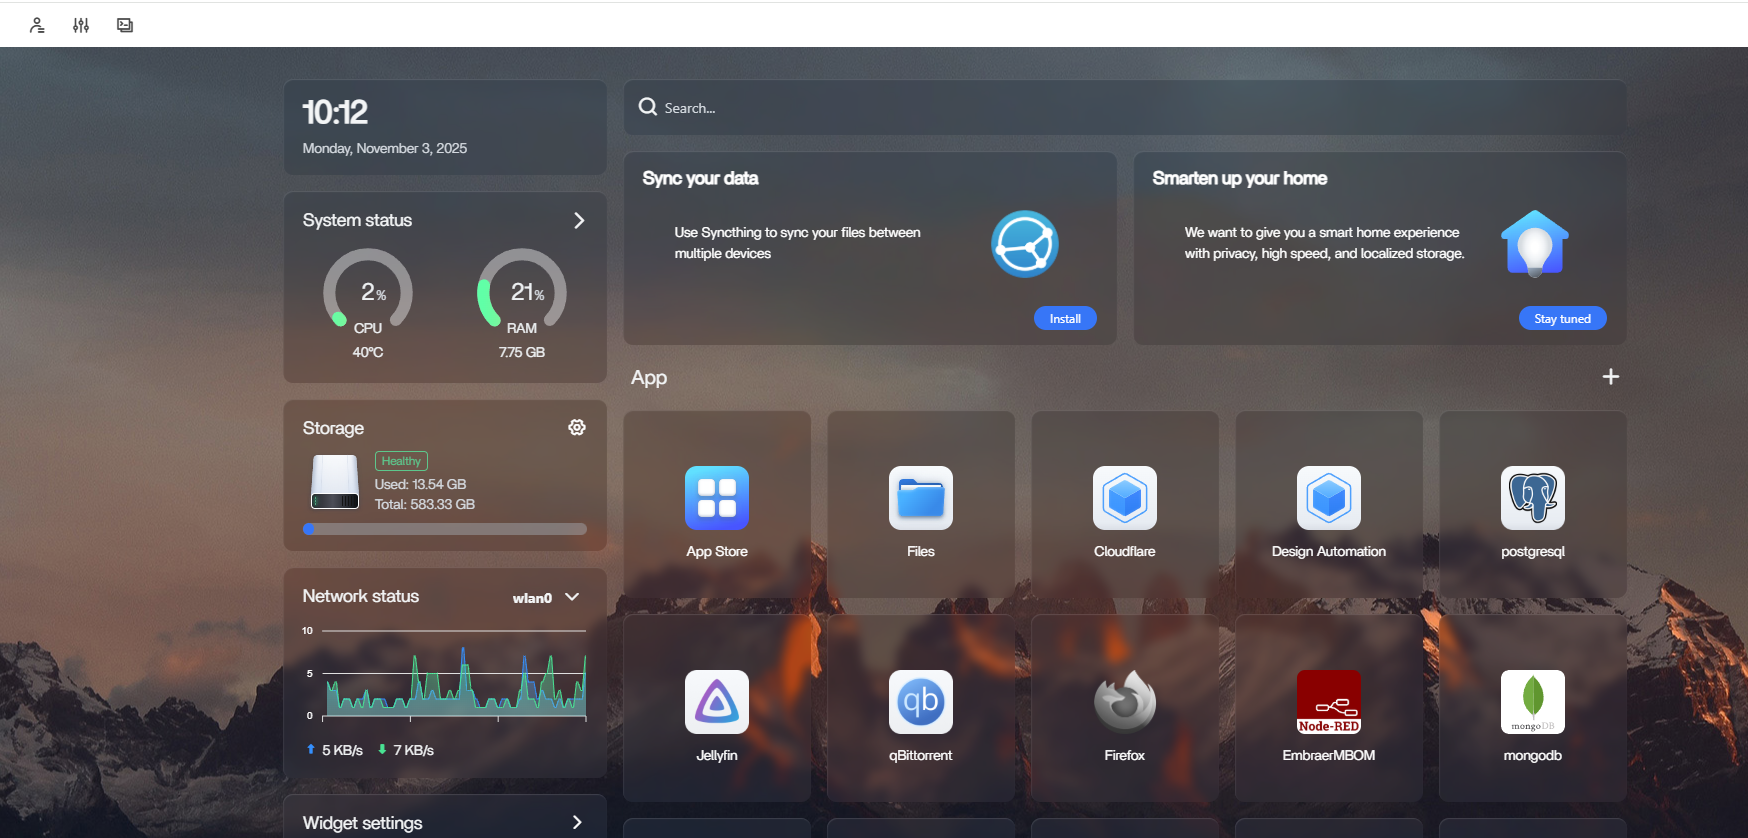The image size is (1748, 838).
Task: Open the storage settings gear
Action: point(577,427)
